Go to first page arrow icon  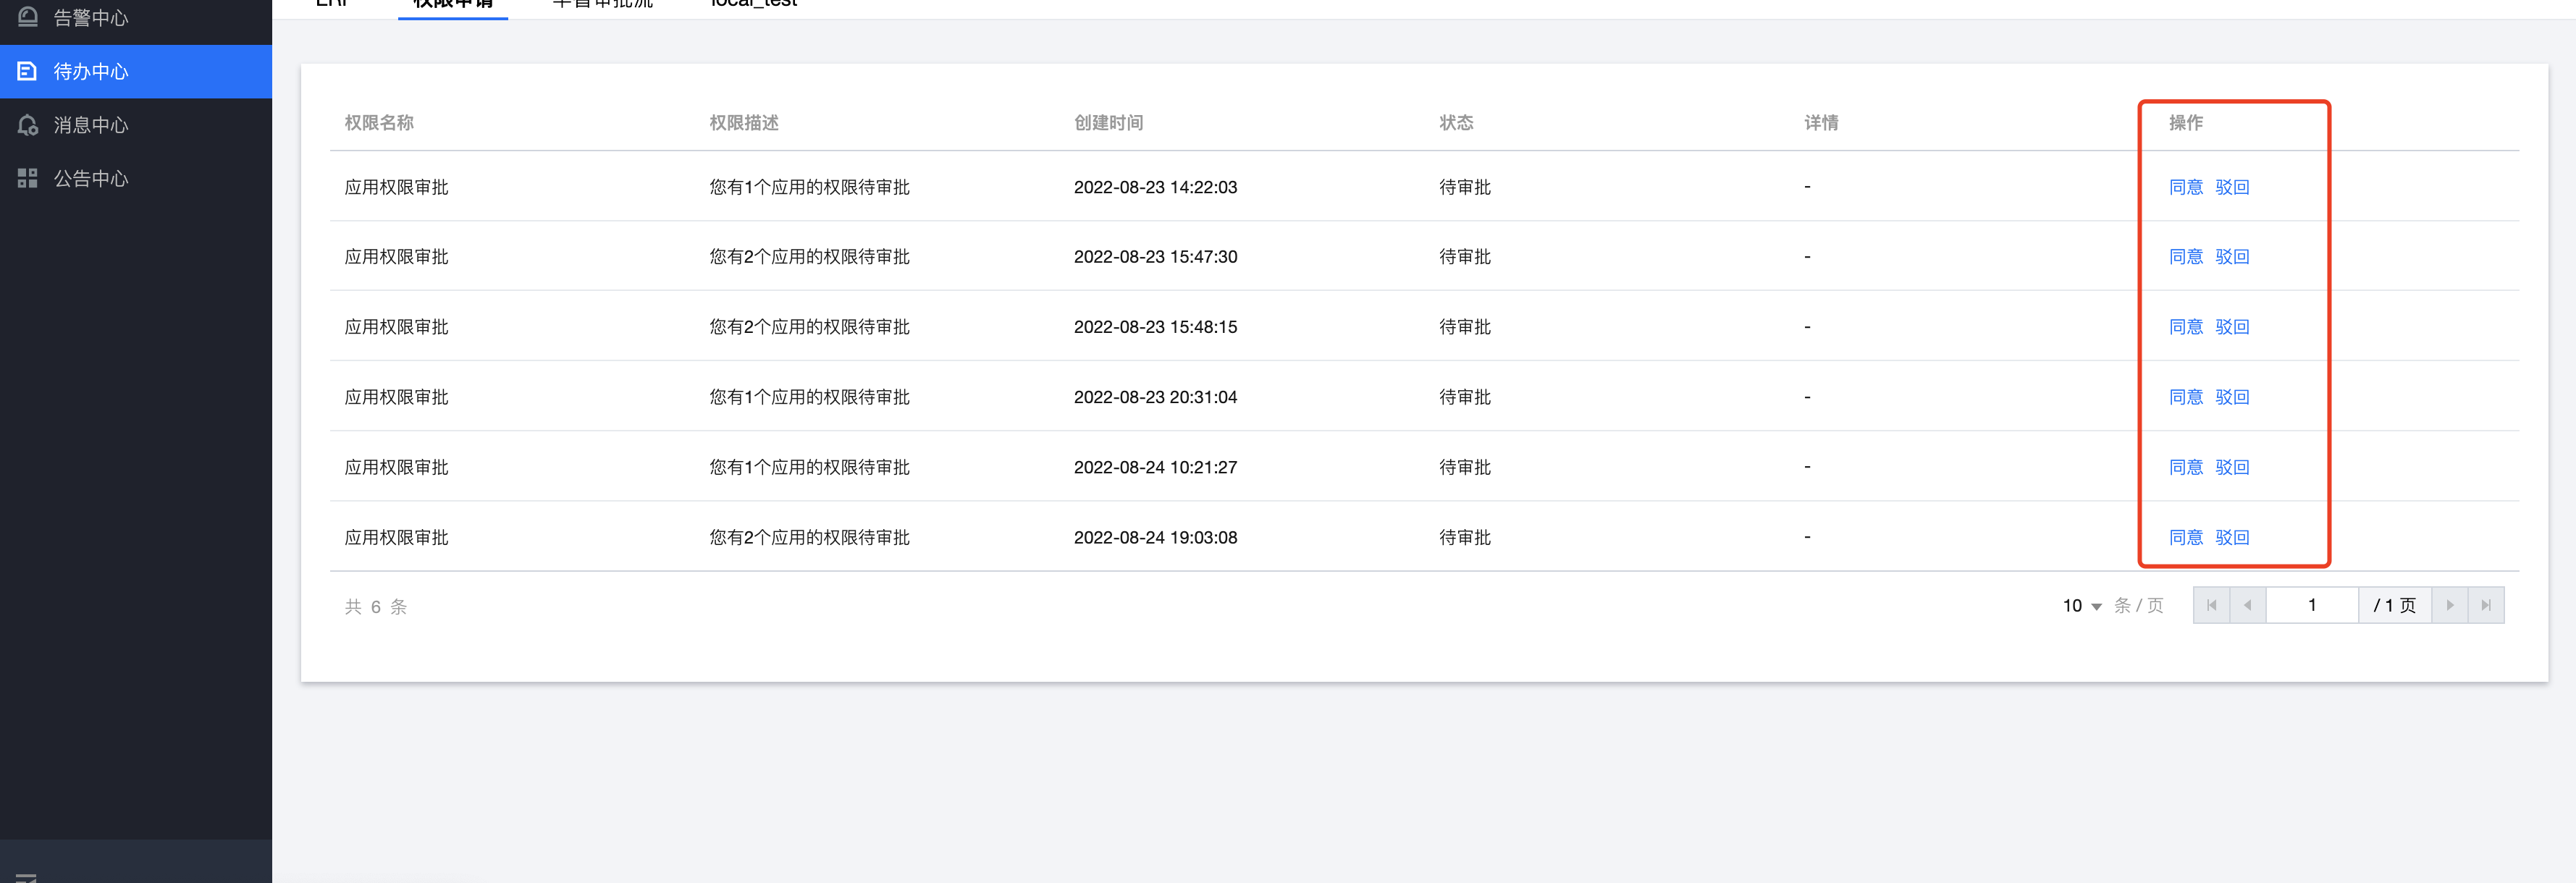(2211, 605)
